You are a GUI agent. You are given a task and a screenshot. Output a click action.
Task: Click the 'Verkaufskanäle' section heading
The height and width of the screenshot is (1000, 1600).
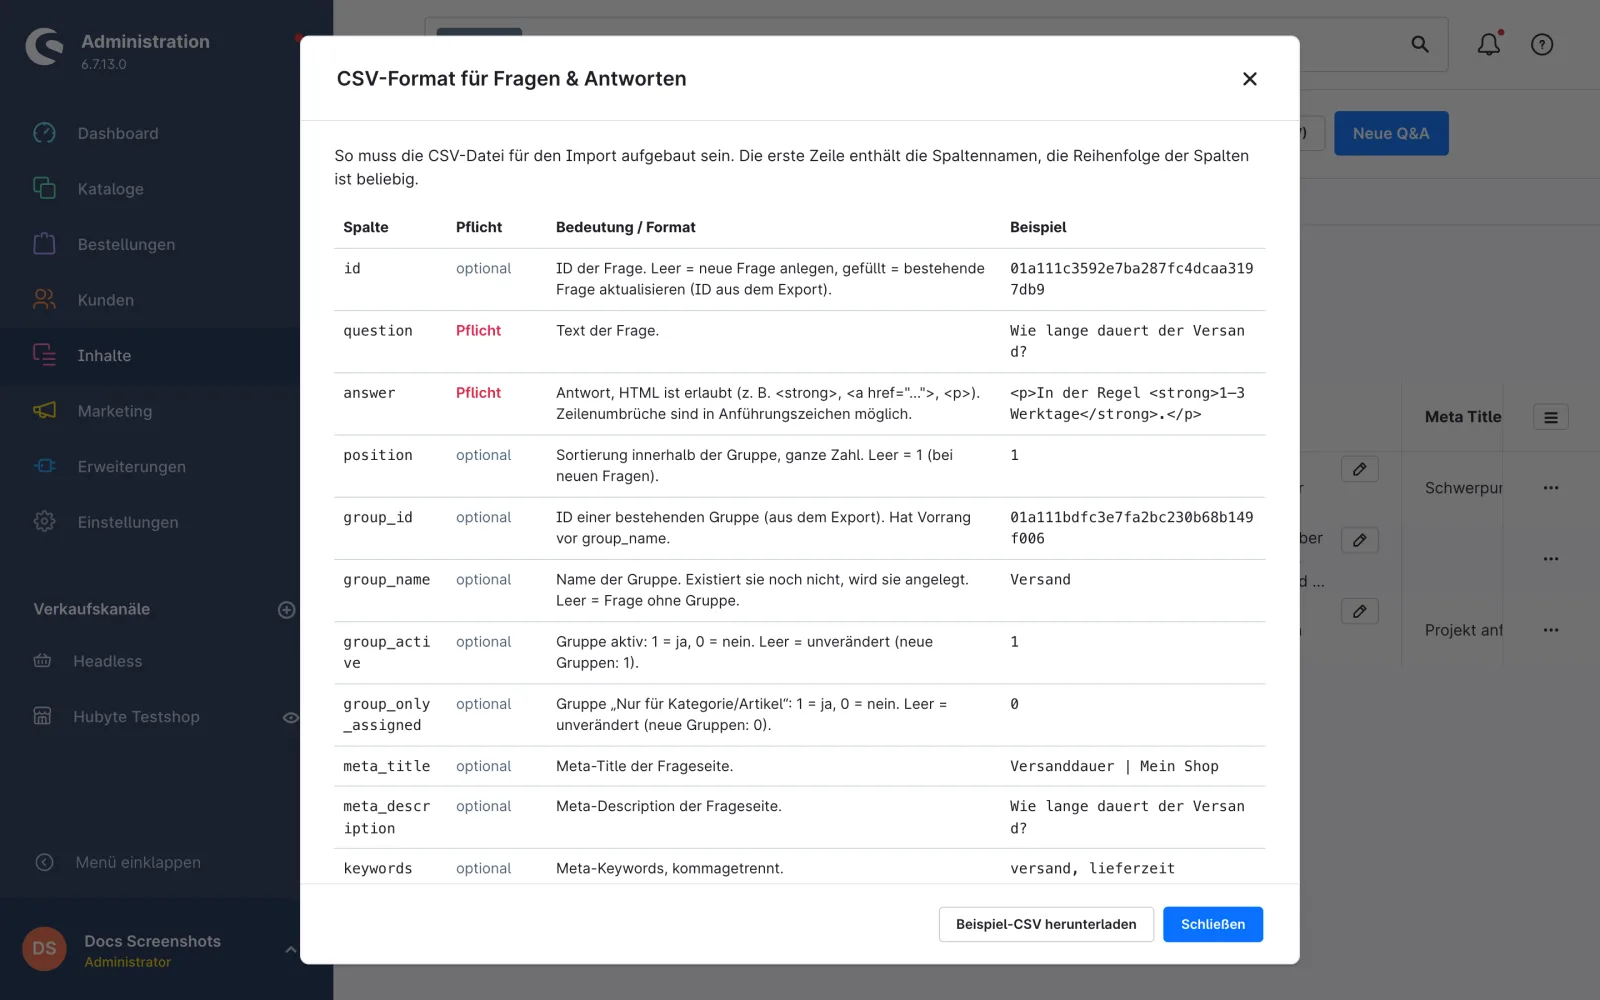point(92,609)
